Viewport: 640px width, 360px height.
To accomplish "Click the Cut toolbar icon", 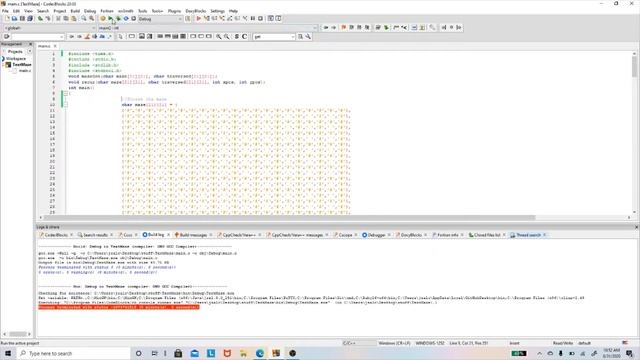I will click(x=58, y=19).
